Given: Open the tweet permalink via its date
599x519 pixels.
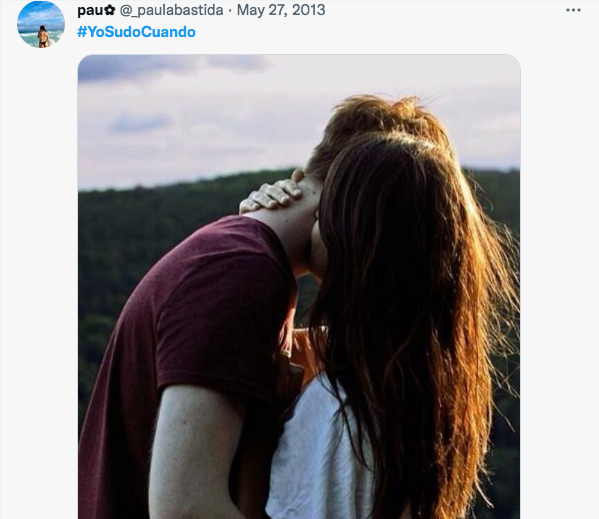Looking at the screenshot, I should point(281,10).
